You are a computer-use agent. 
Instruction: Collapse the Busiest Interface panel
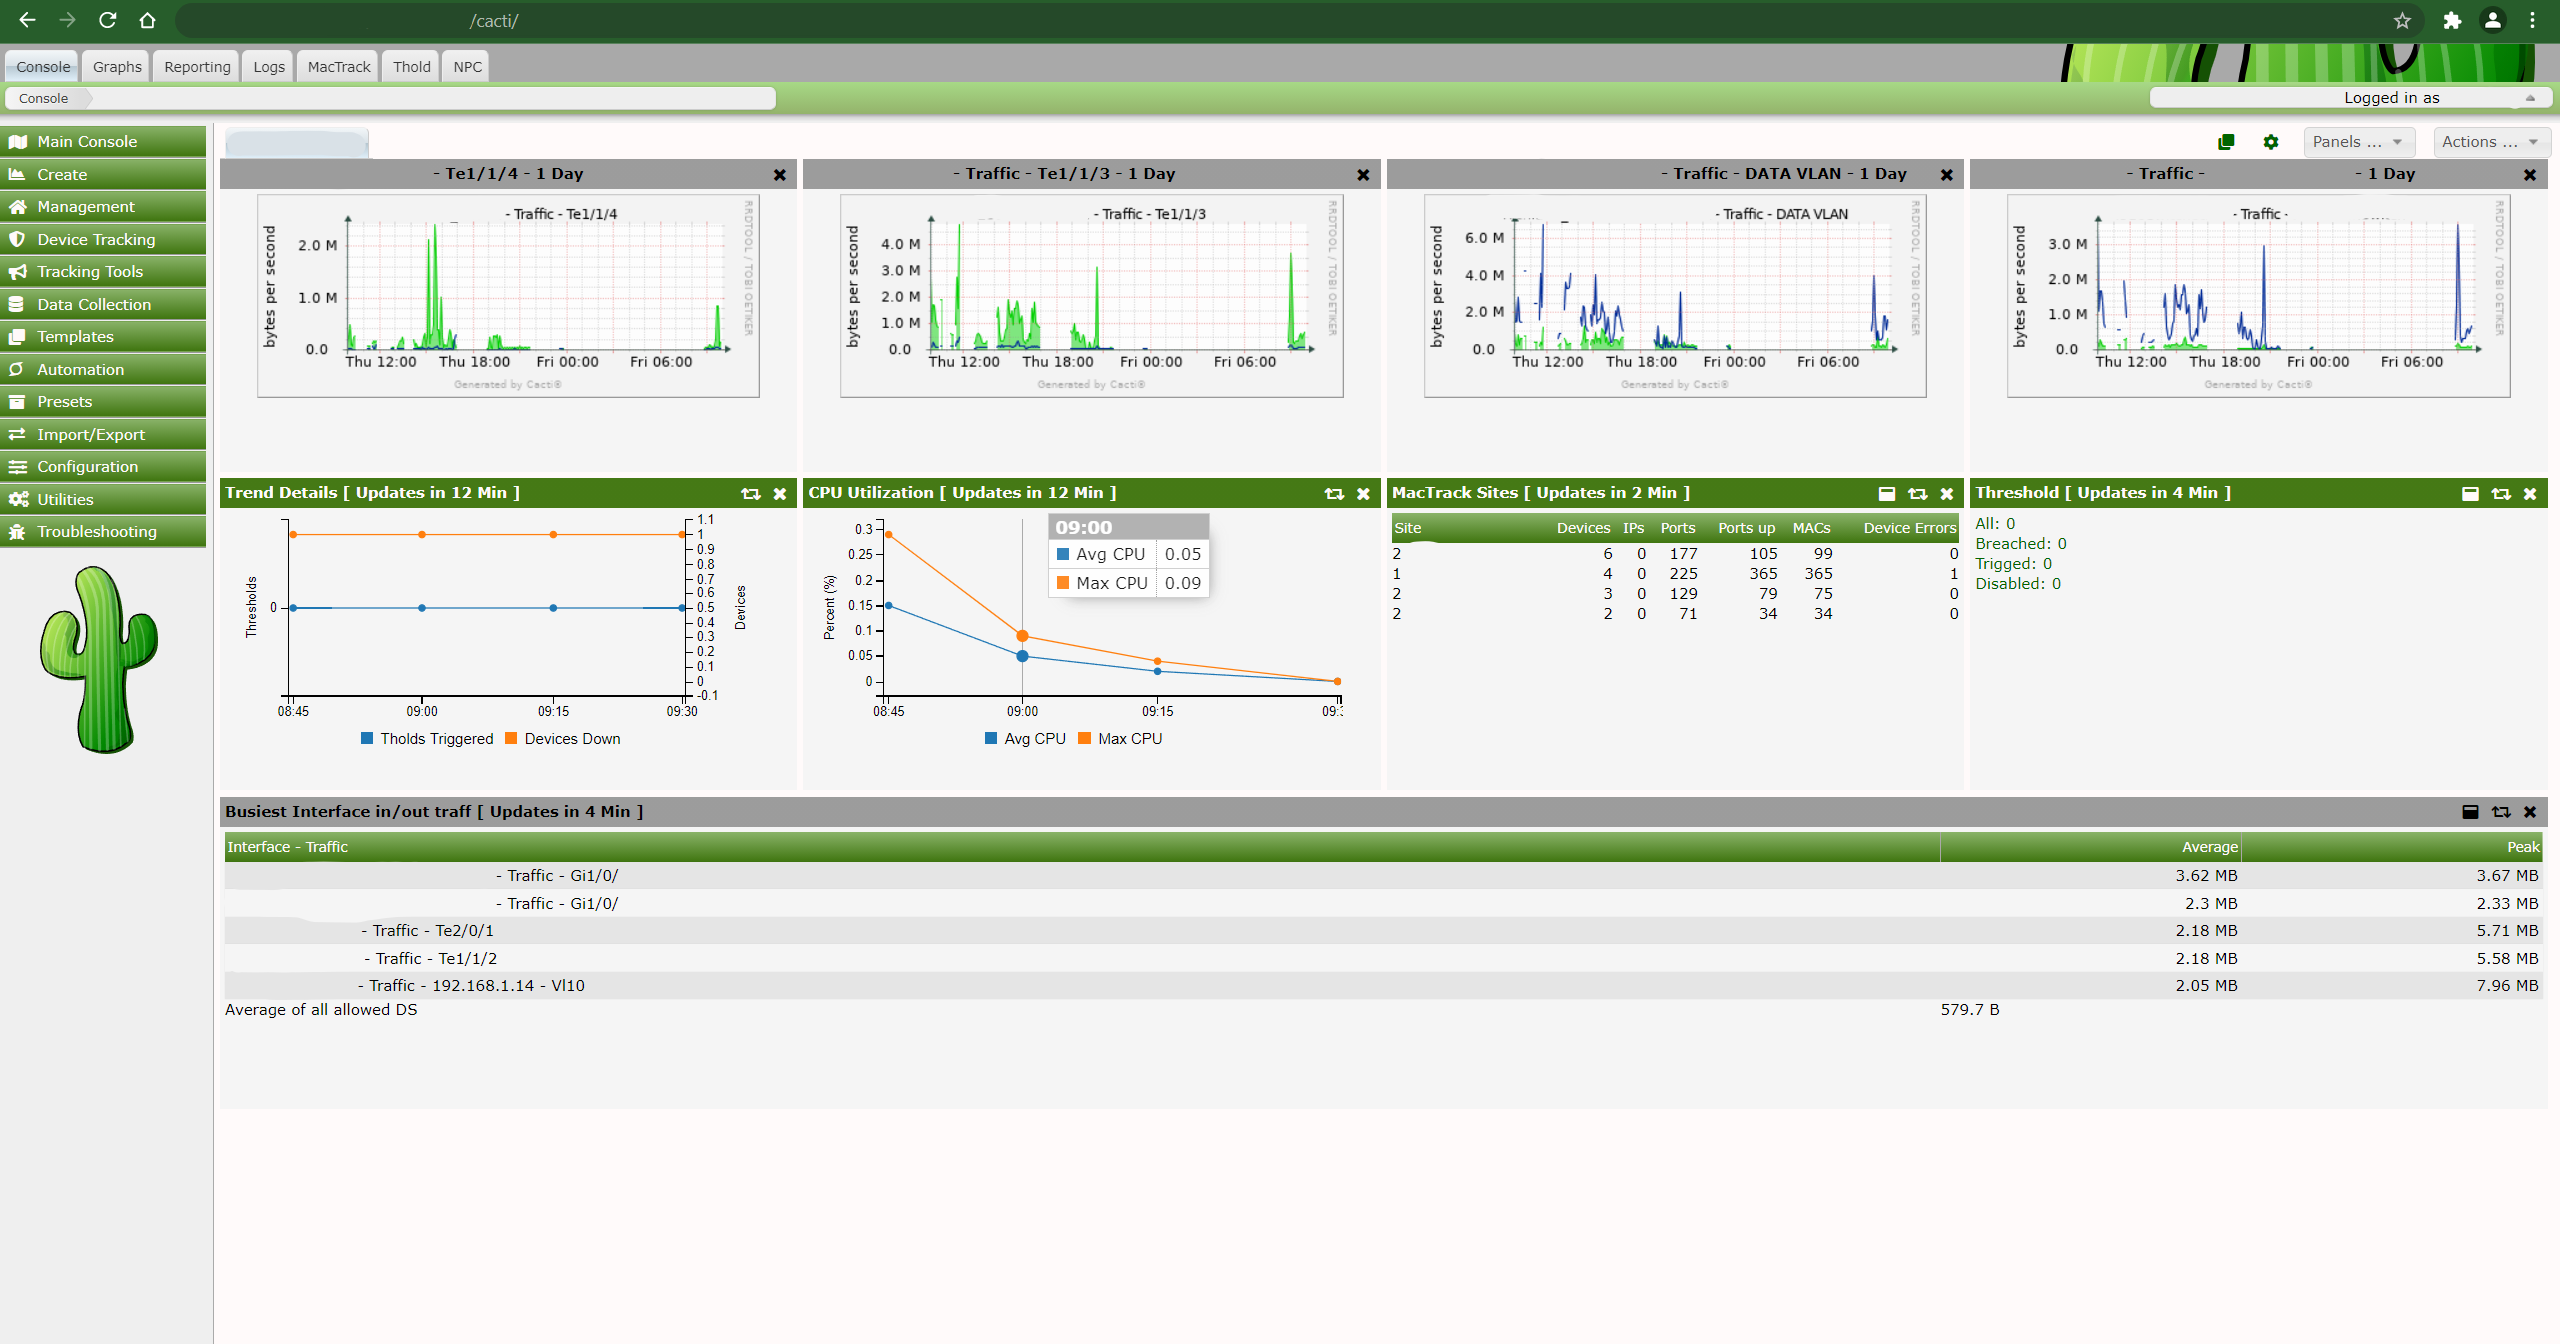(x=2470, y=812)
